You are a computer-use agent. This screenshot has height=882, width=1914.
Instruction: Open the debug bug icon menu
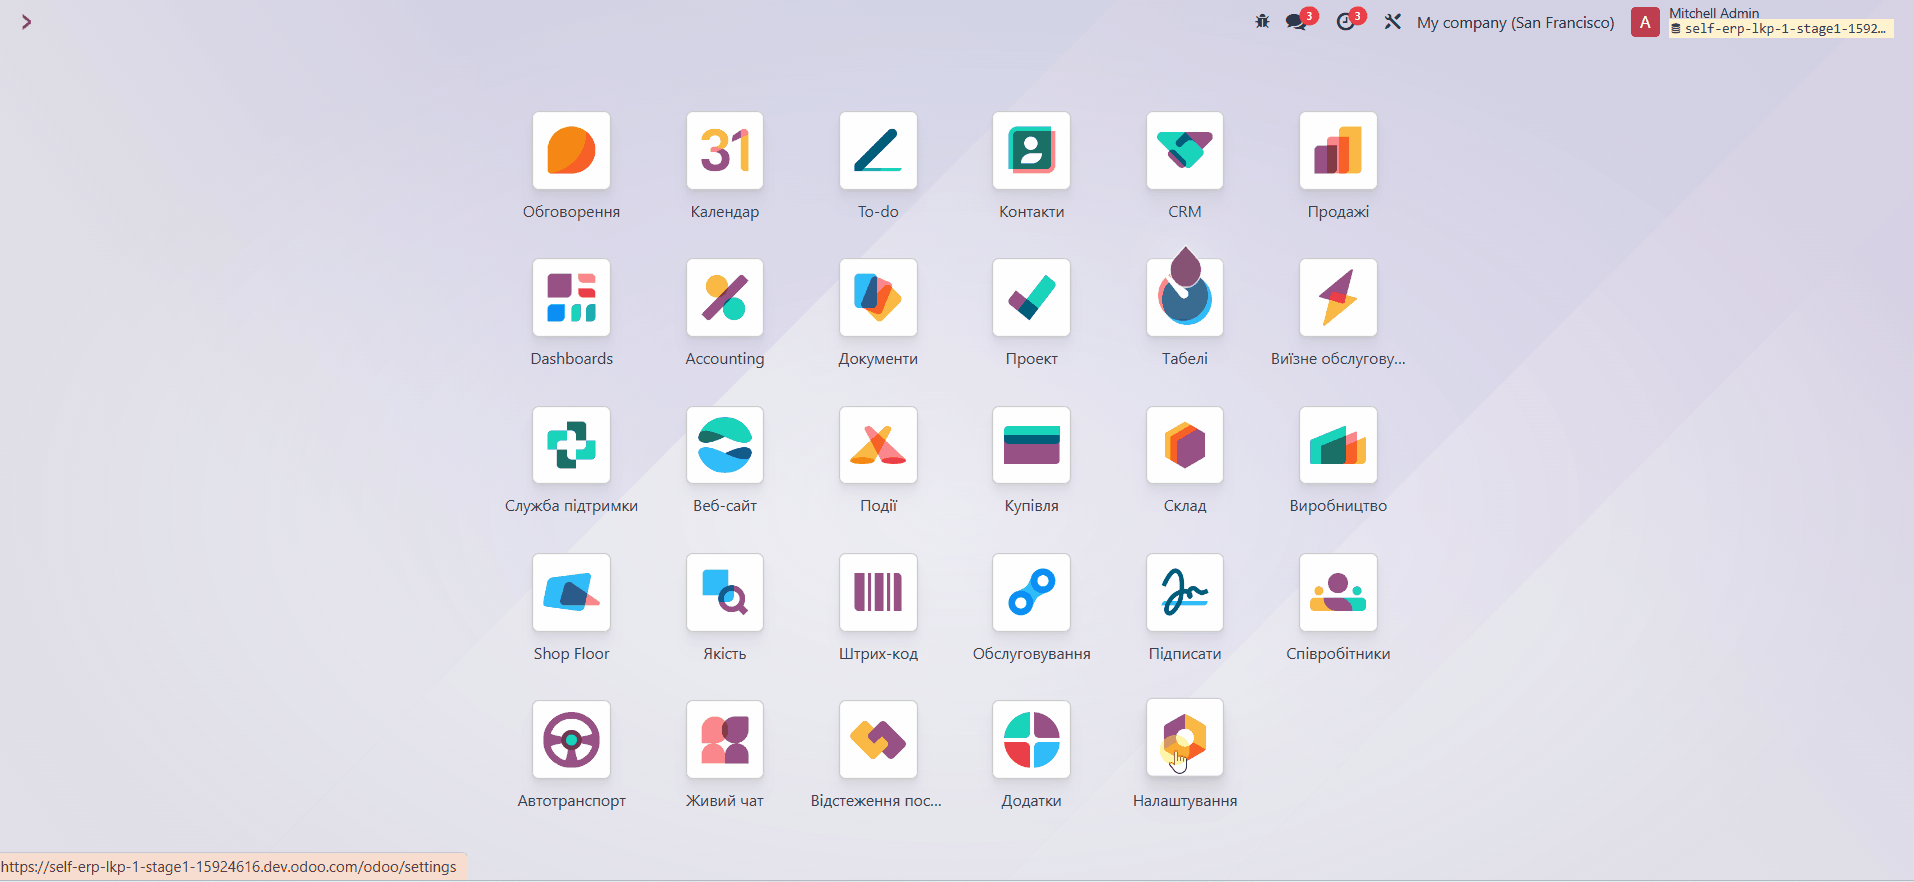[1262, 22]
